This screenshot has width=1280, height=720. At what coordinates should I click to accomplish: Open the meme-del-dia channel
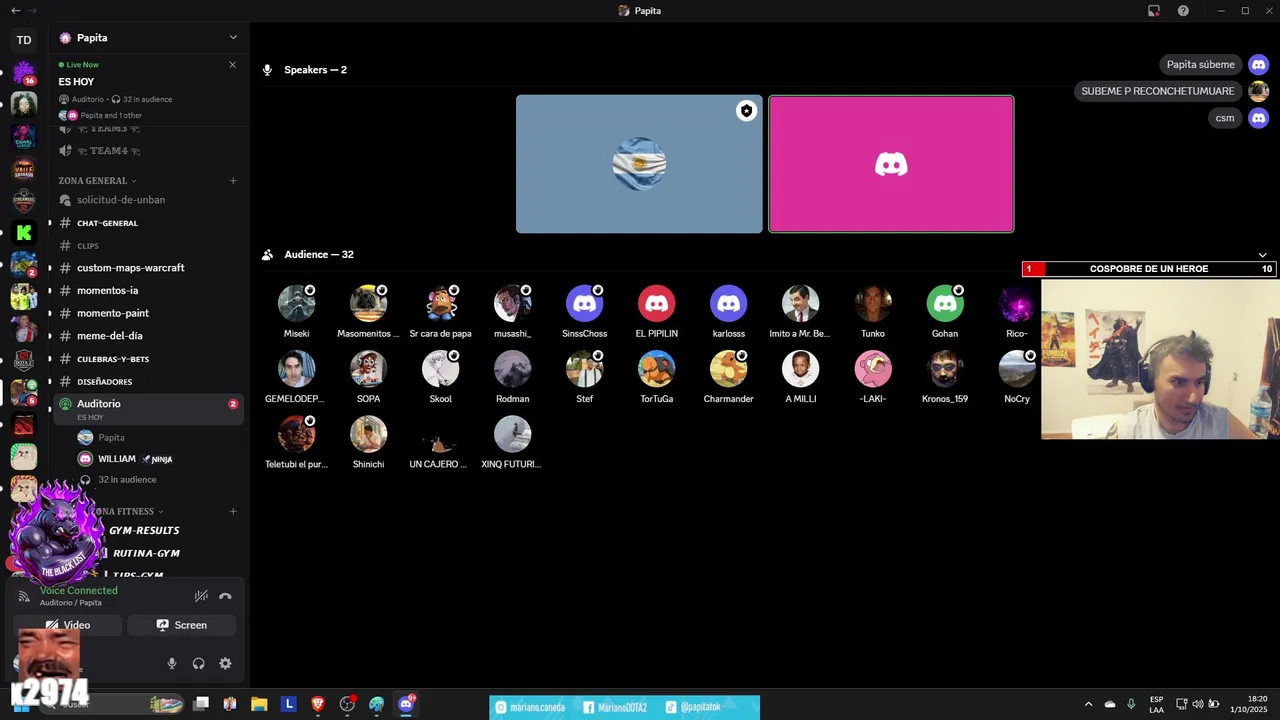[148, 336]
